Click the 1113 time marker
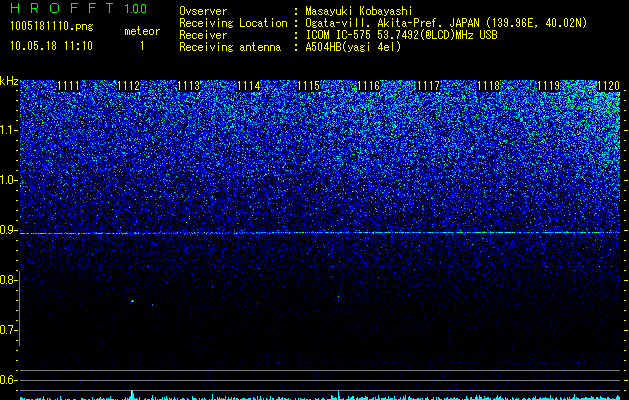 point(189,86)
